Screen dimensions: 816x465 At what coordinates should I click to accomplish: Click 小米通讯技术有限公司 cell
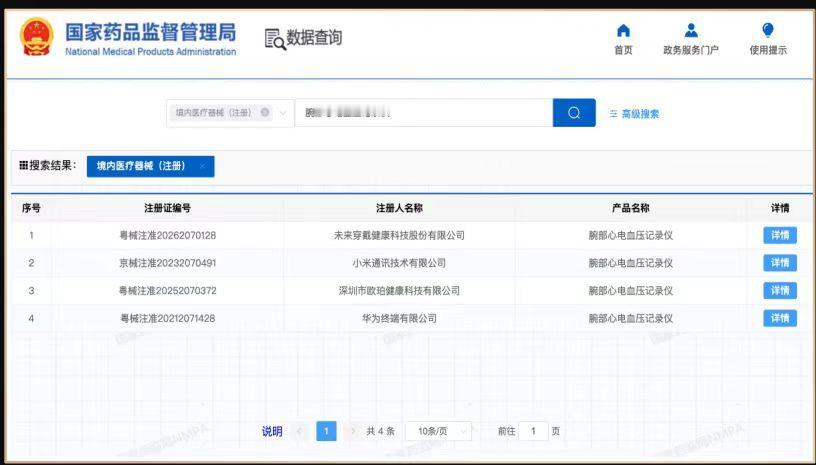click(399, 263)
